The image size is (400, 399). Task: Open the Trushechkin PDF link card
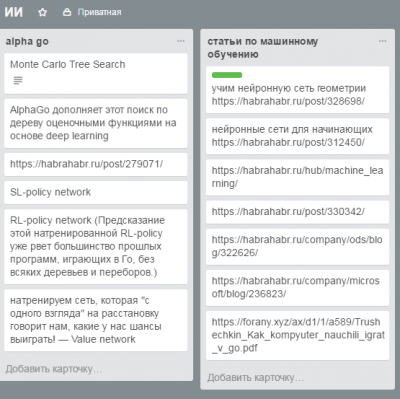tap(297, 335)
